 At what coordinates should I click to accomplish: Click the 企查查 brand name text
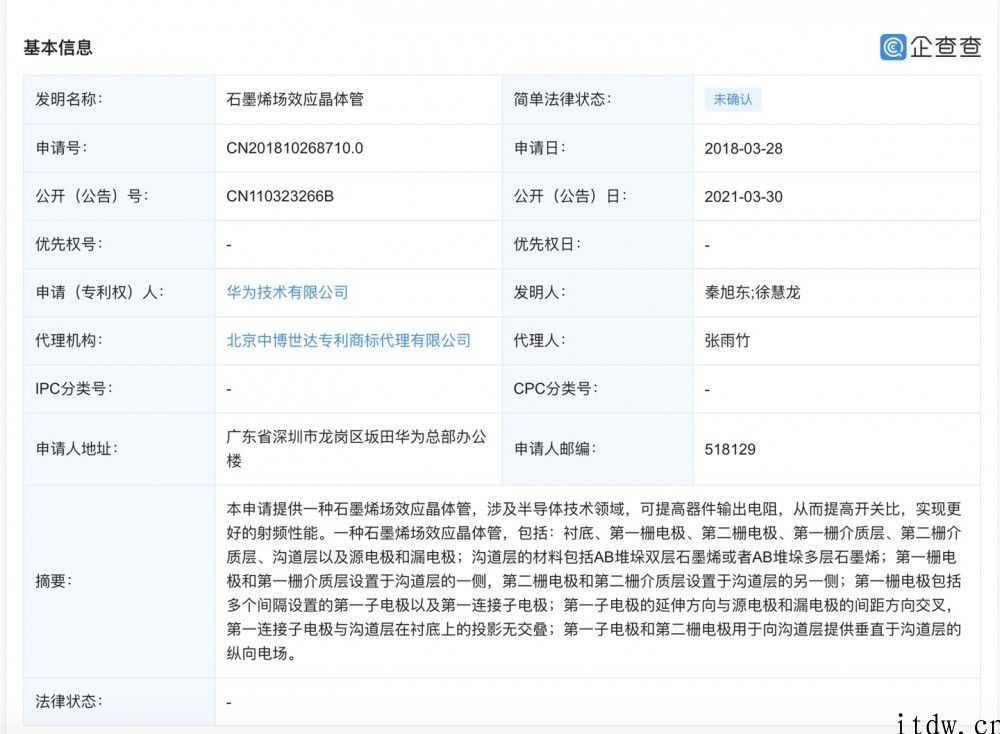pos(945,47)
